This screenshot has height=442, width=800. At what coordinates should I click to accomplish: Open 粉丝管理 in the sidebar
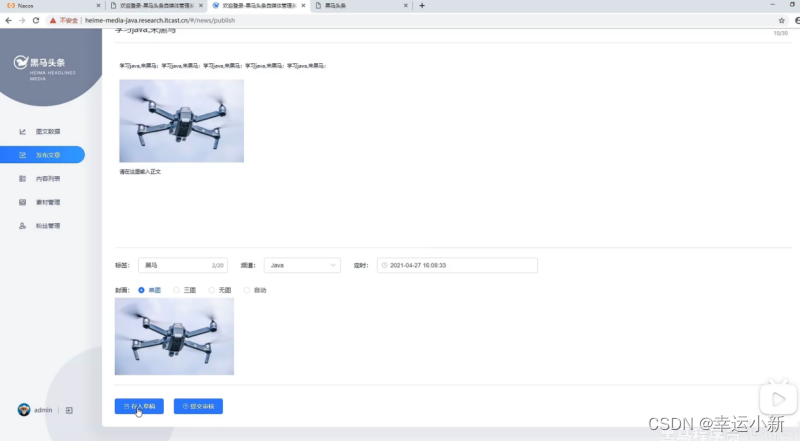[48, 226]
